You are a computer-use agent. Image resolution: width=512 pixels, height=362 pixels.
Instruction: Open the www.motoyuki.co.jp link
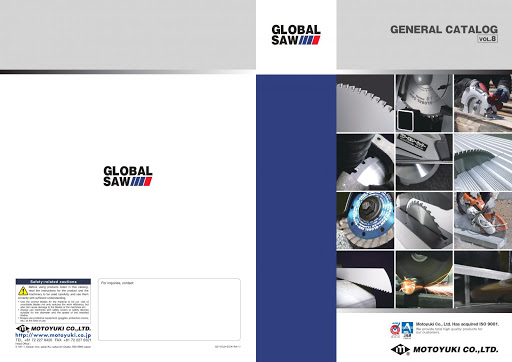tap(53, 335)
